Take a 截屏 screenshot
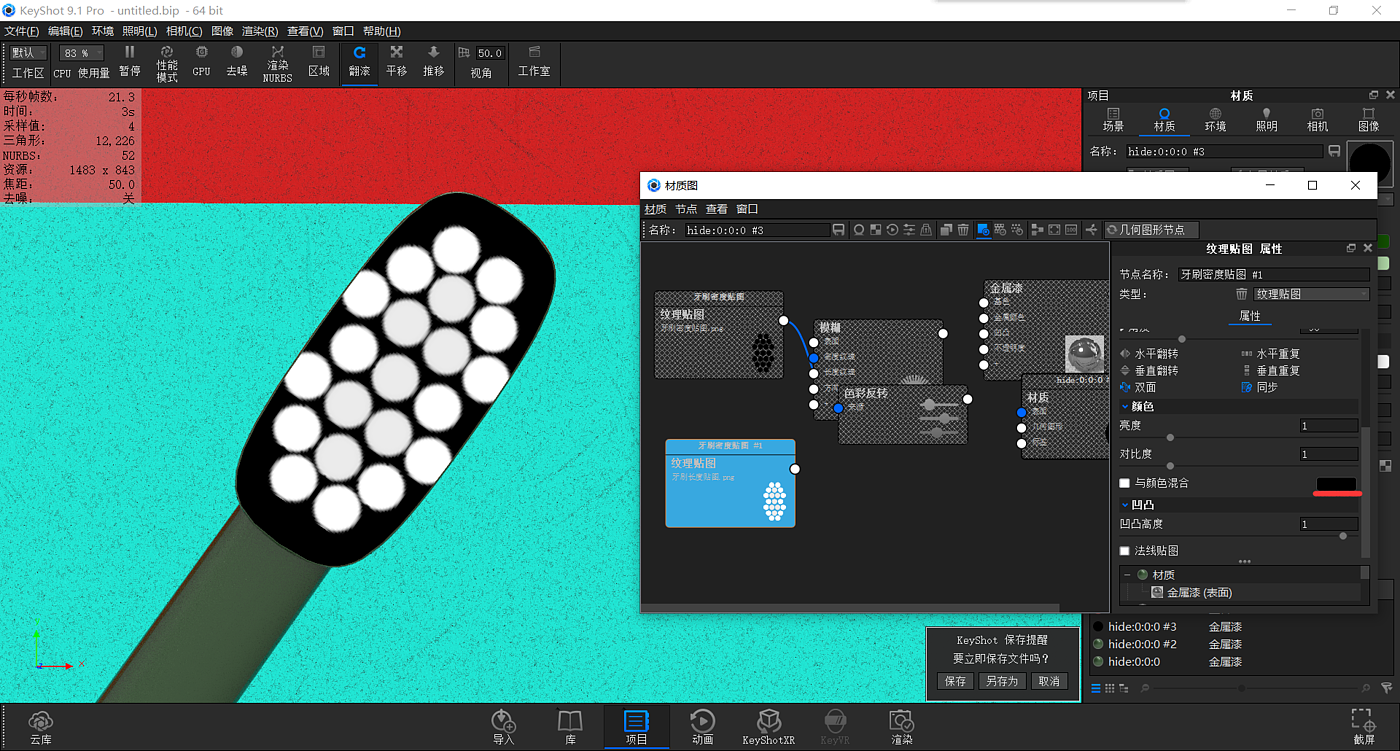 [1362, 727]
